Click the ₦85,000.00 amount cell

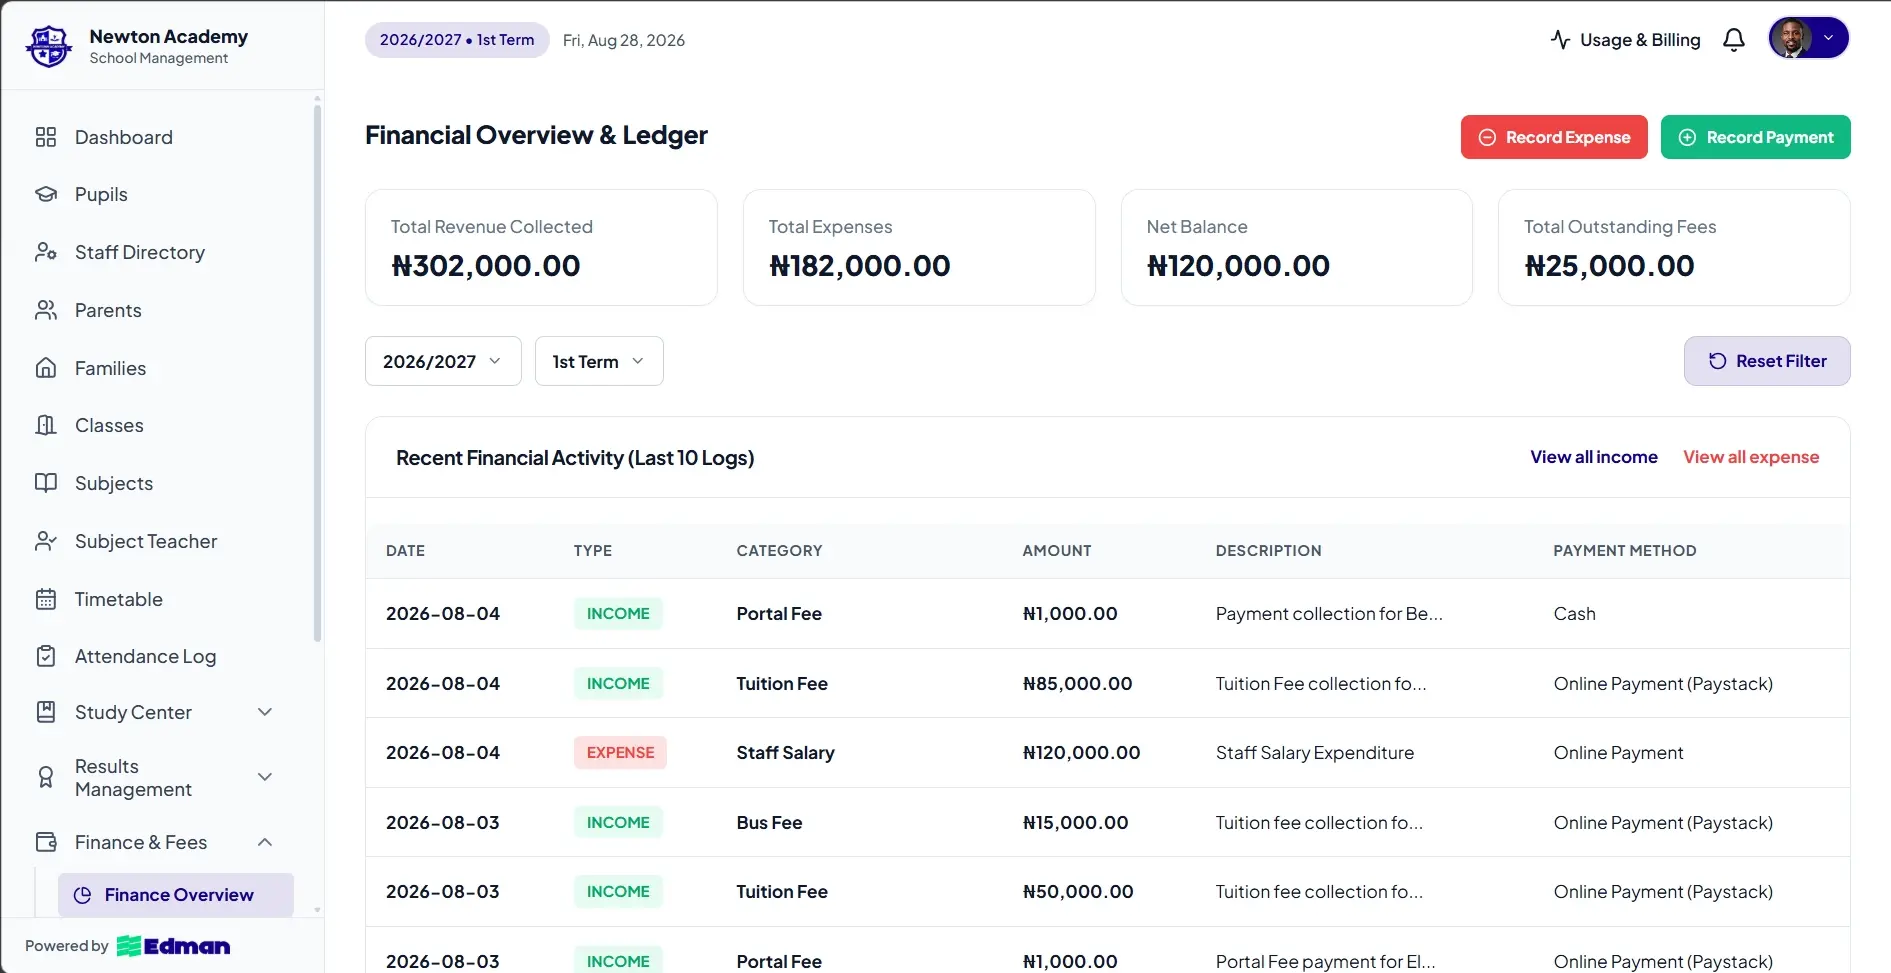[1077, 684]
